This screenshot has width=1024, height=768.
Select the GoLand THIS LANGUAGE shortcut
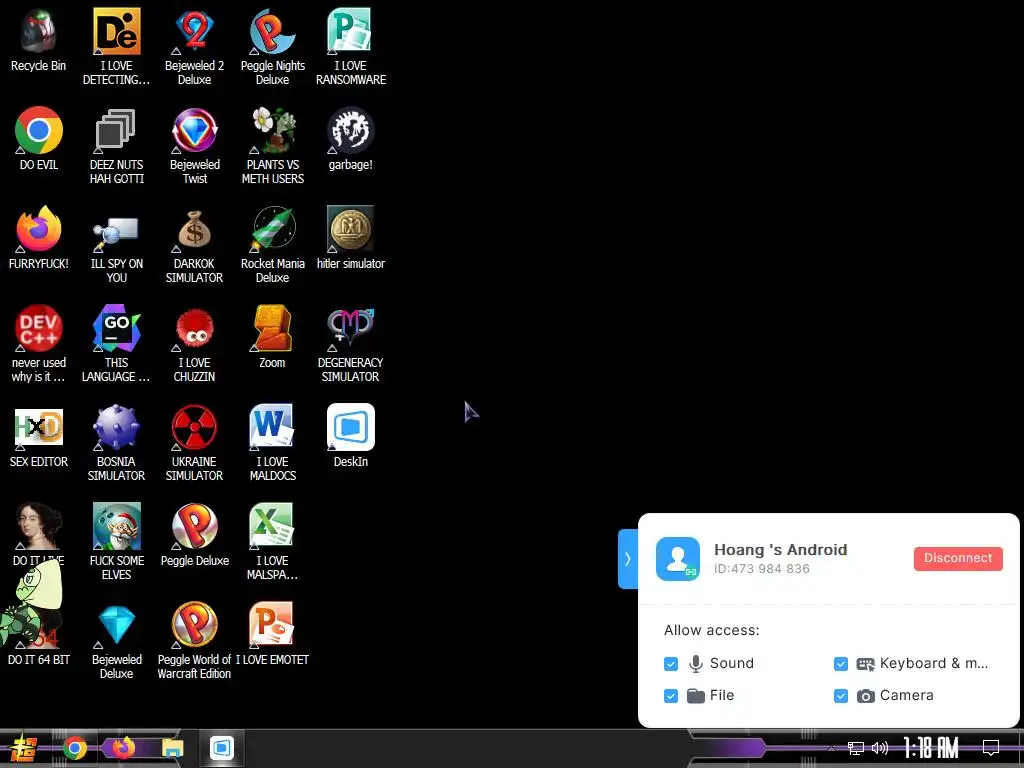116,344
